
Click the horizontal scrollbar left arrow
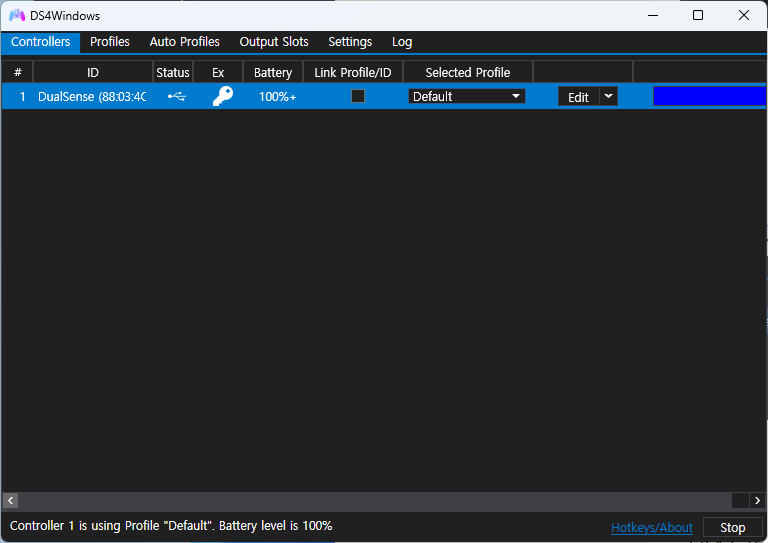(x=10, y=500)
